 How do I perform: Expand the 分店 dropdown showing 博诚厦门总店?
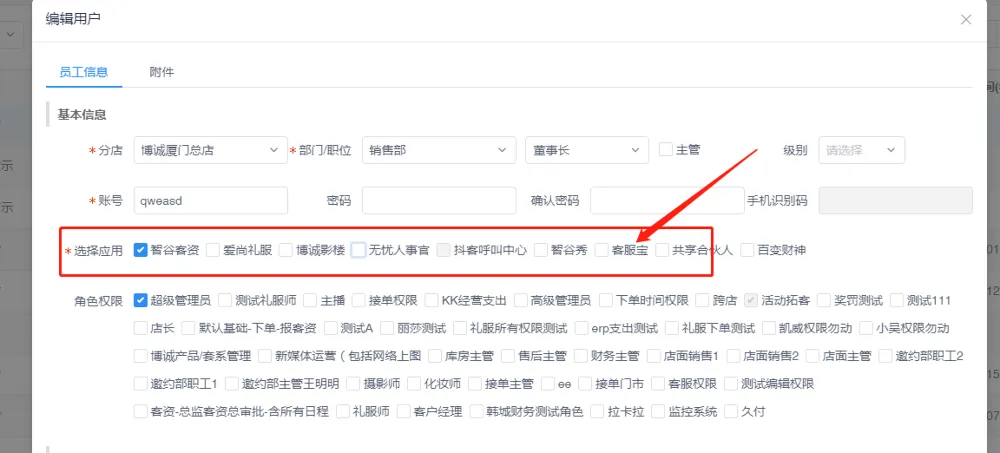point(210,151)
